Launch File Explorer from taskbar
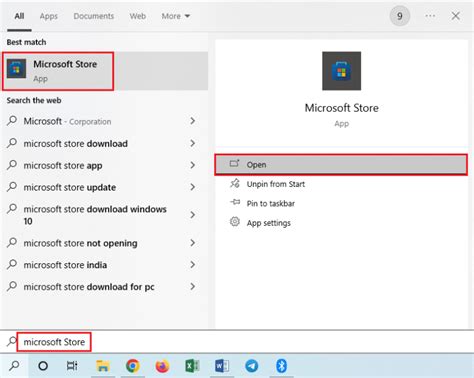Image resolution: width=474 pixels, height=378 pixels. (103, 366)
